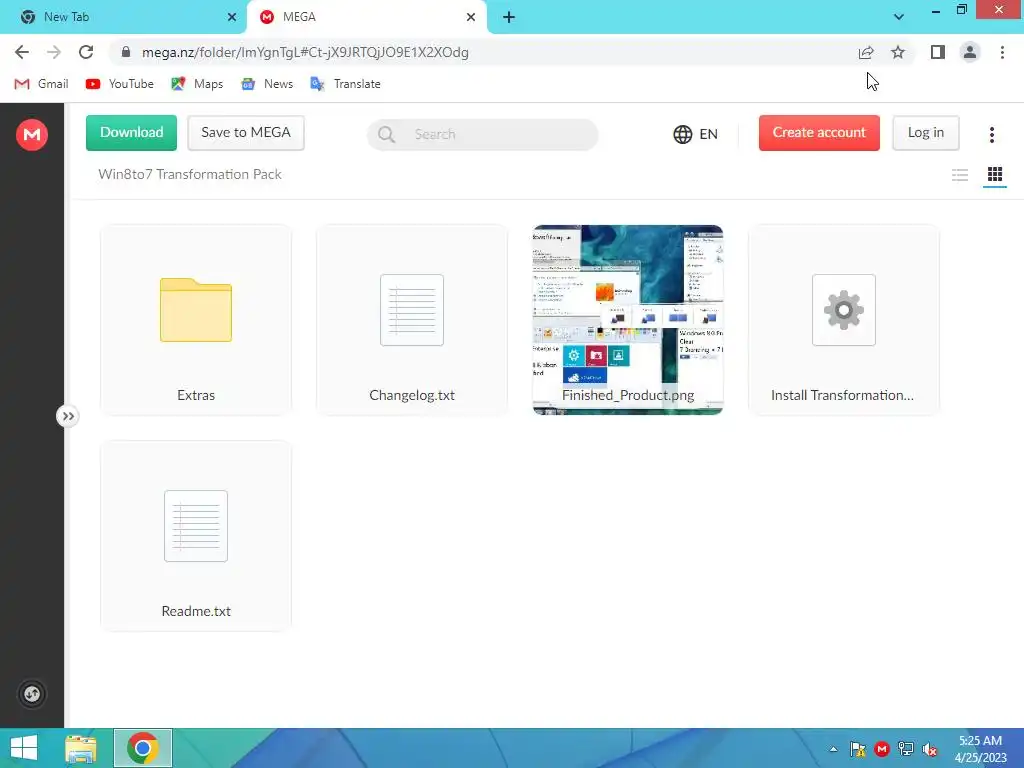Screen dimensions: 1024x768
Task: Click the Chrome taskbar icon
Action: pyautogui.click(x=143, y=748)
